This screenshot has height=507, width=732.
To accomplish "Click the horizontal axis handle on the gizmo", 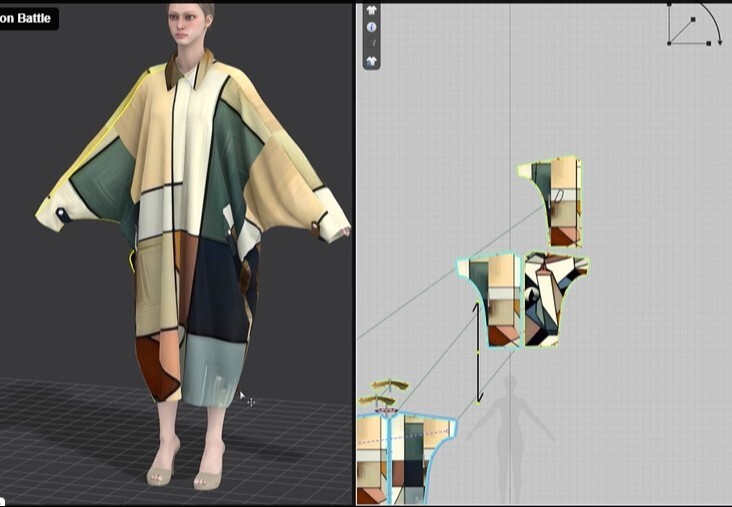I will tap(708, 43).
